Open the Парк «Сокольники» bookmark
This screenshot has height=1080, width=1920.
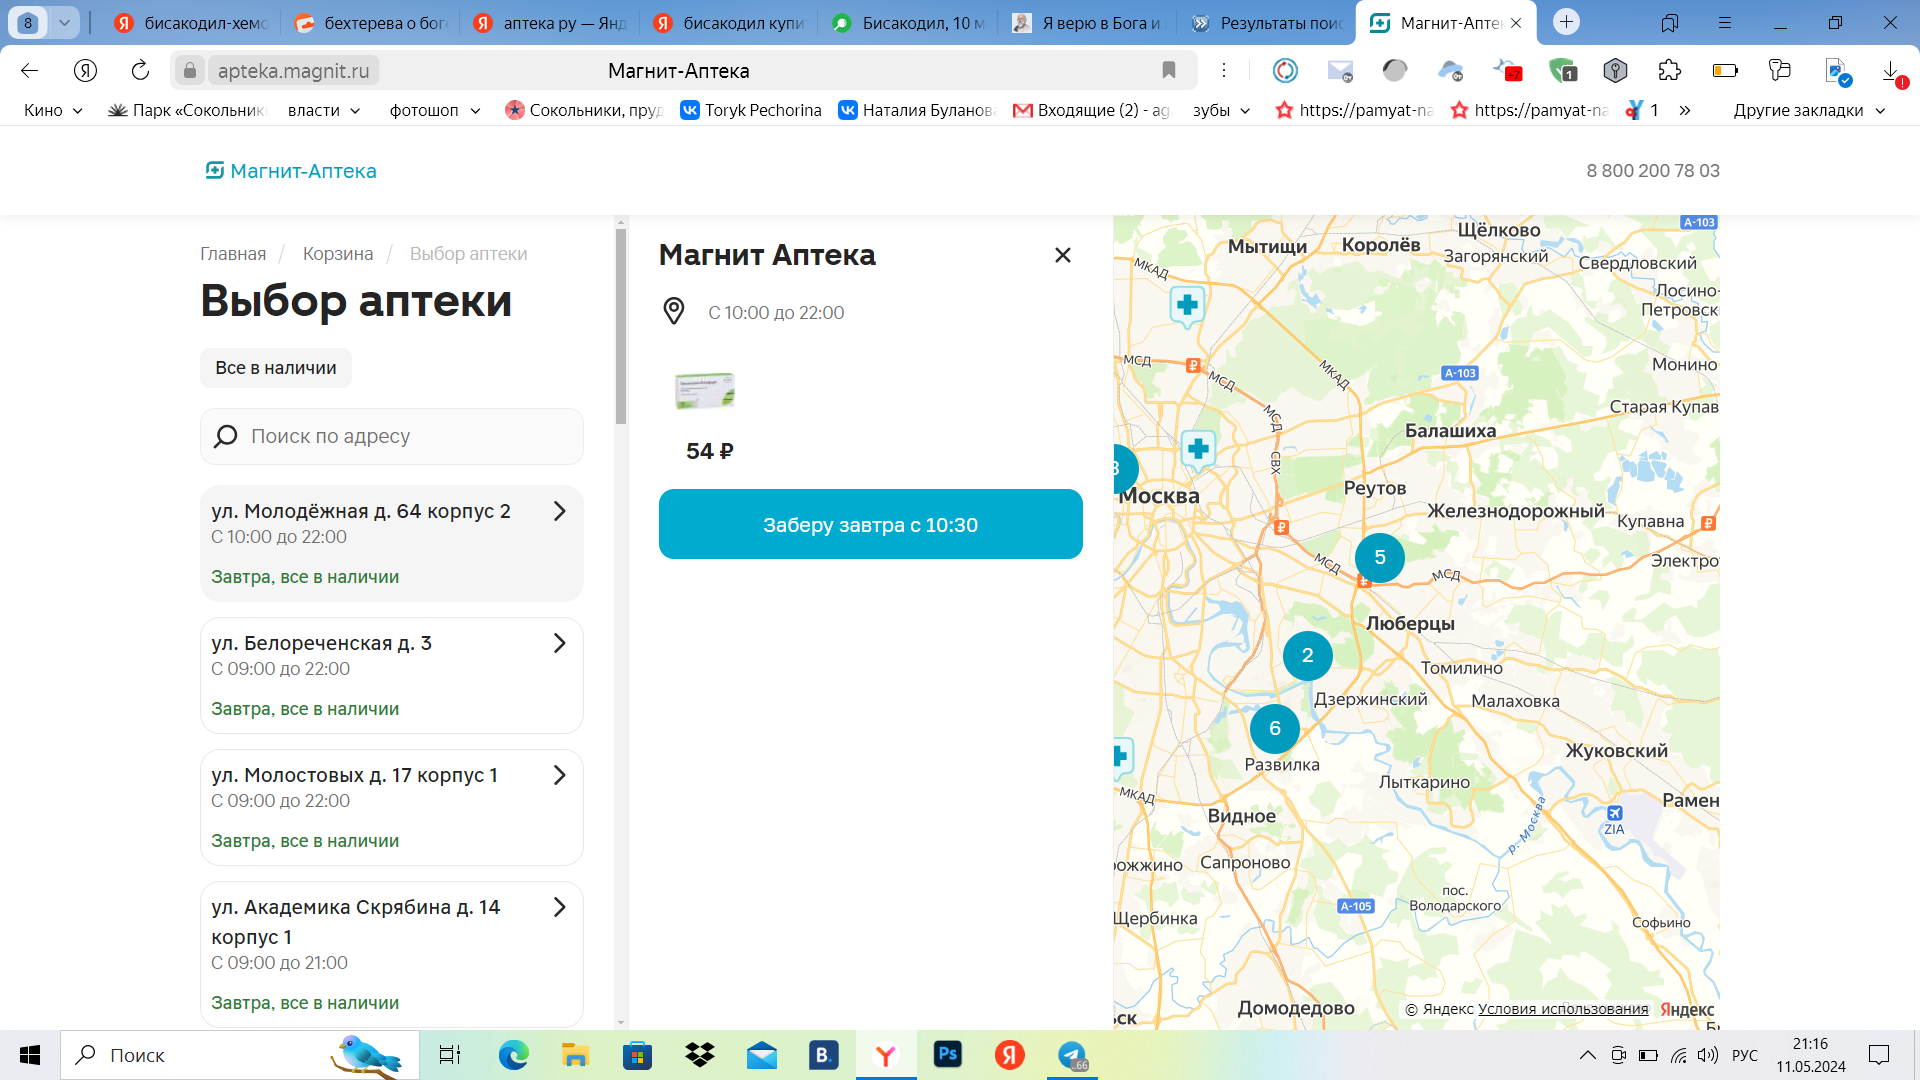tap(187, 110)
